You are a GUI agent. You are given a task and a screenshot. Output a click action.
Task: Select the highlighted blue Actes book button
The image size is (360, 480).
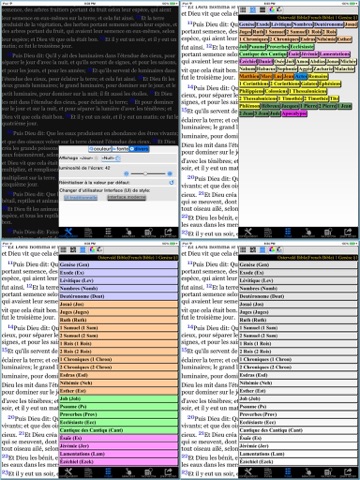coord(301,76)
